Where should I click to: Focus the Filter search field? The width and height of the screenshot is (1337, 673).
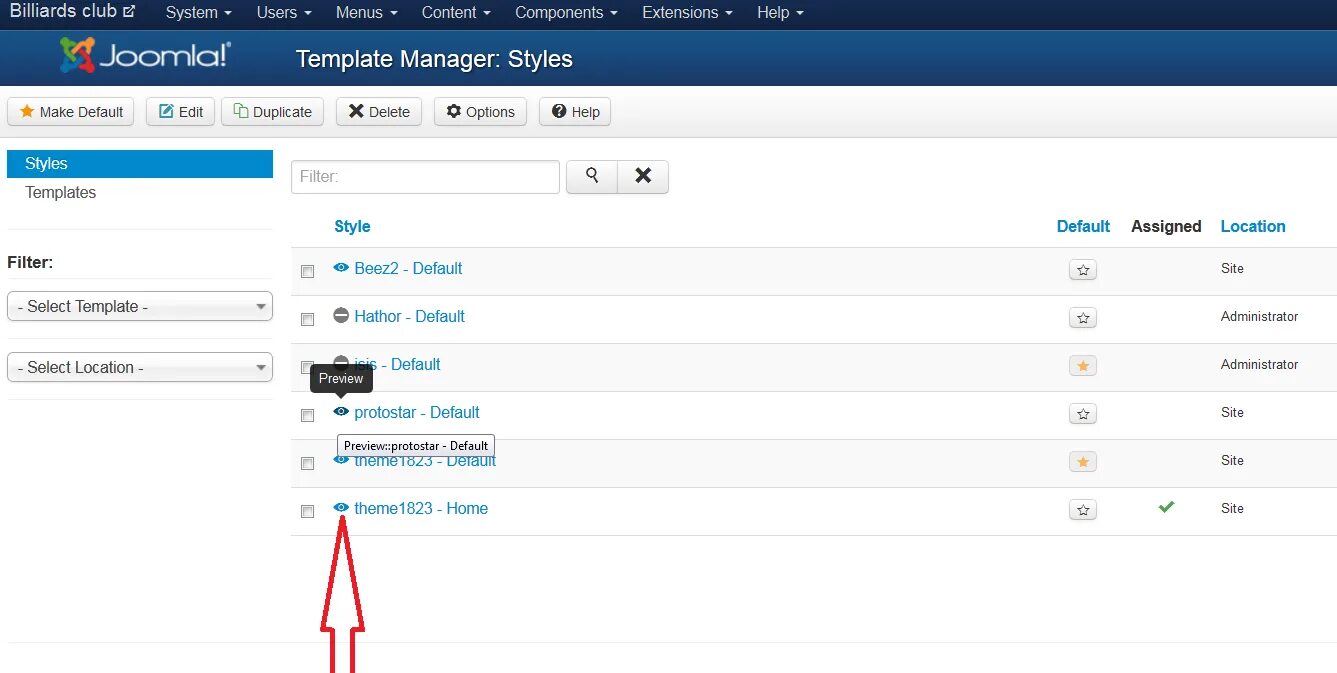(425, 177)
